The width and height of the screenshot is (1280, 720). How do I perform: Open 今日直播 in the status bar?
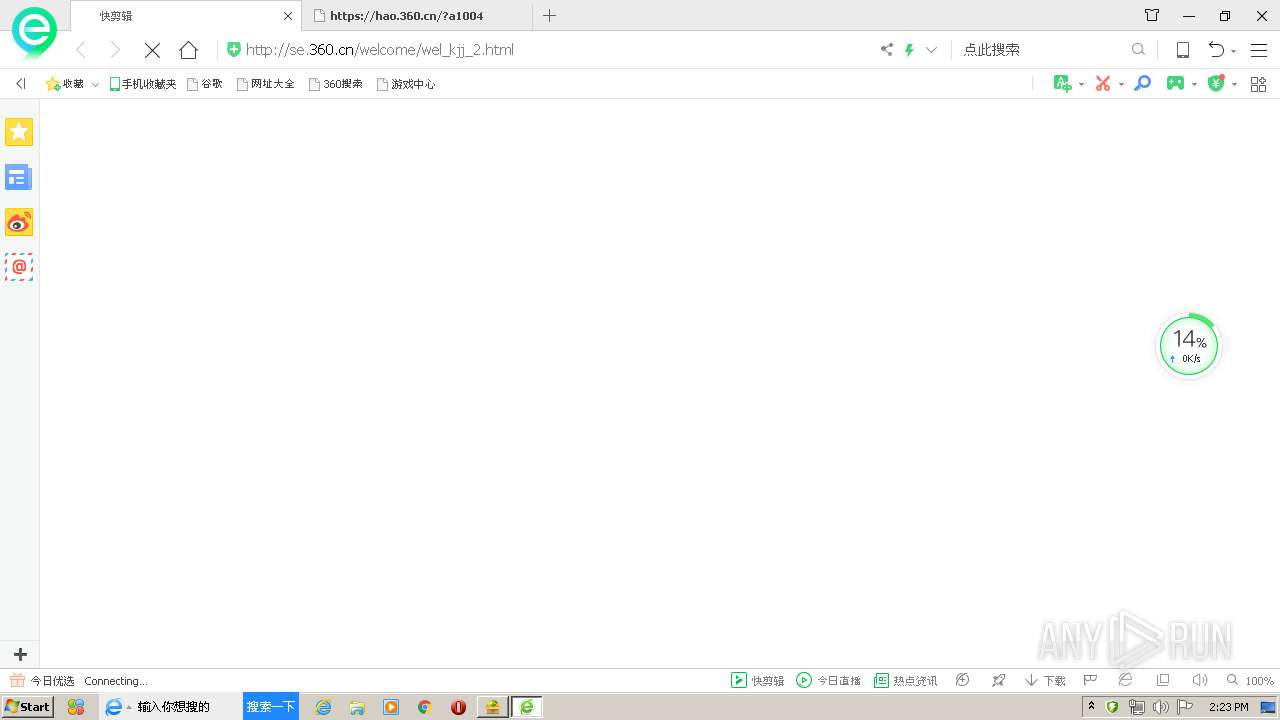pyautogui.click(x=828, y=680)
